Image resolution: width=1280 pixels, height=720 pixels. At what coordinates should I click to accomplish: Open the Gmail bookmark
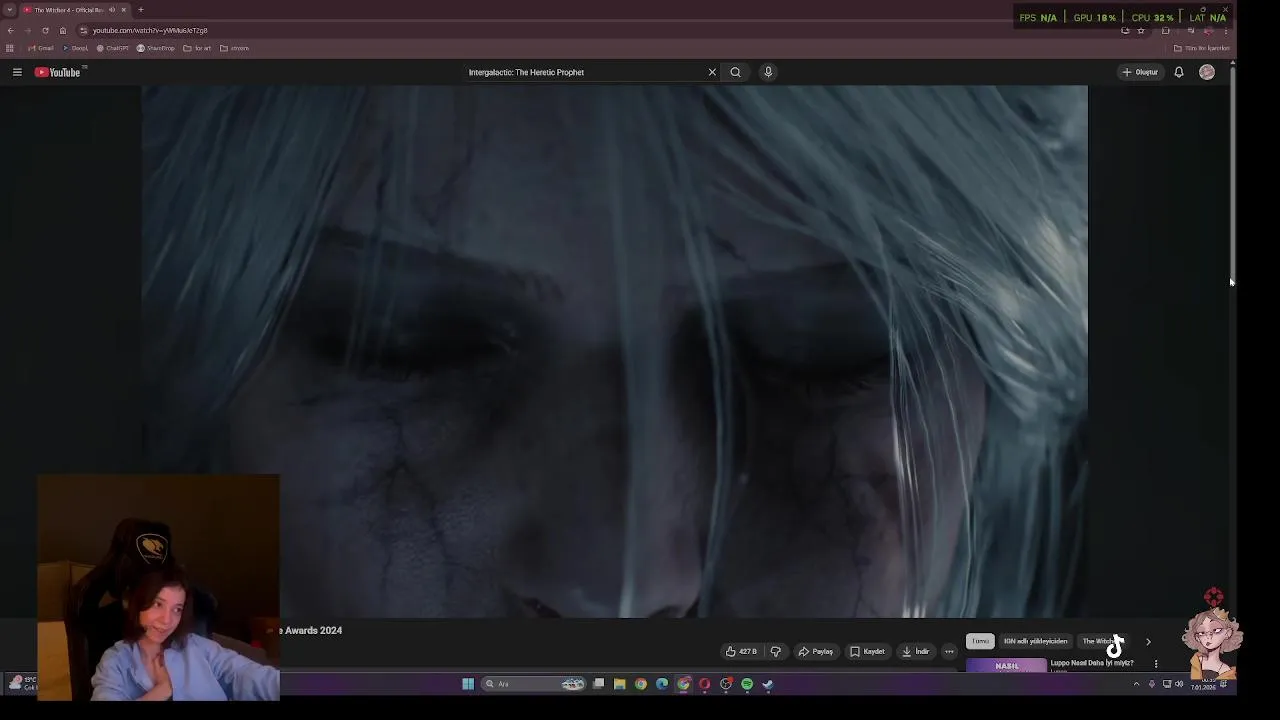coord(41,48)
